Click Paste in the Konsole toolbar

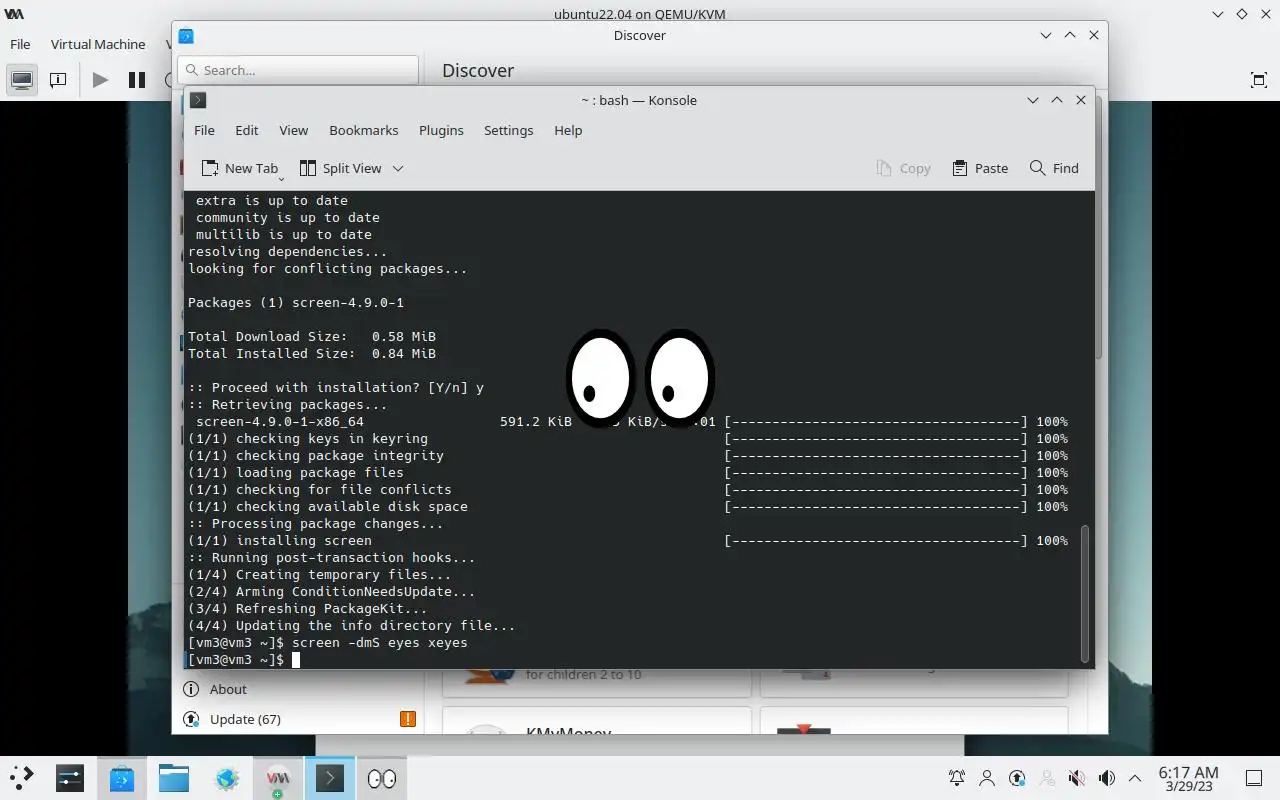click(980, 168)
